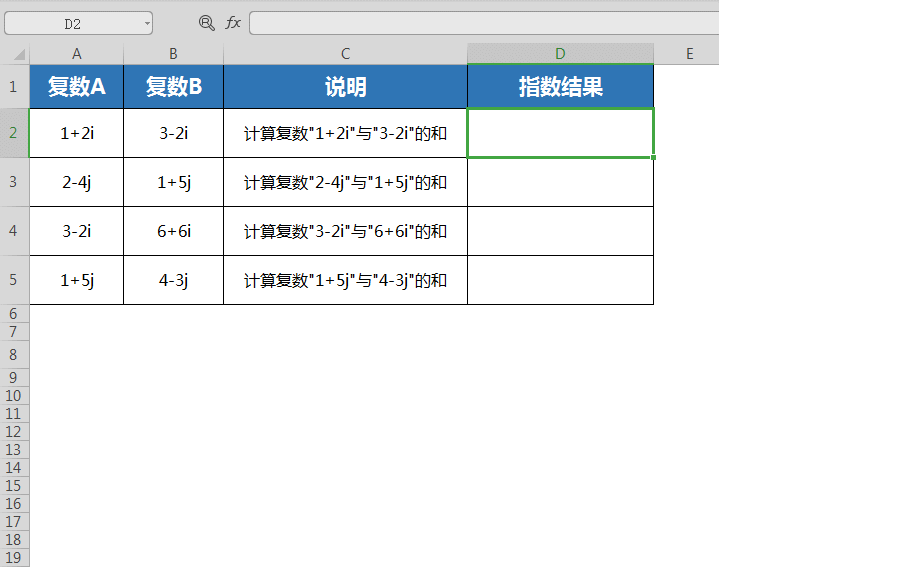Select empty result cell D5
The height and width of the screenshot is (574, 924).
pos(560,280)
